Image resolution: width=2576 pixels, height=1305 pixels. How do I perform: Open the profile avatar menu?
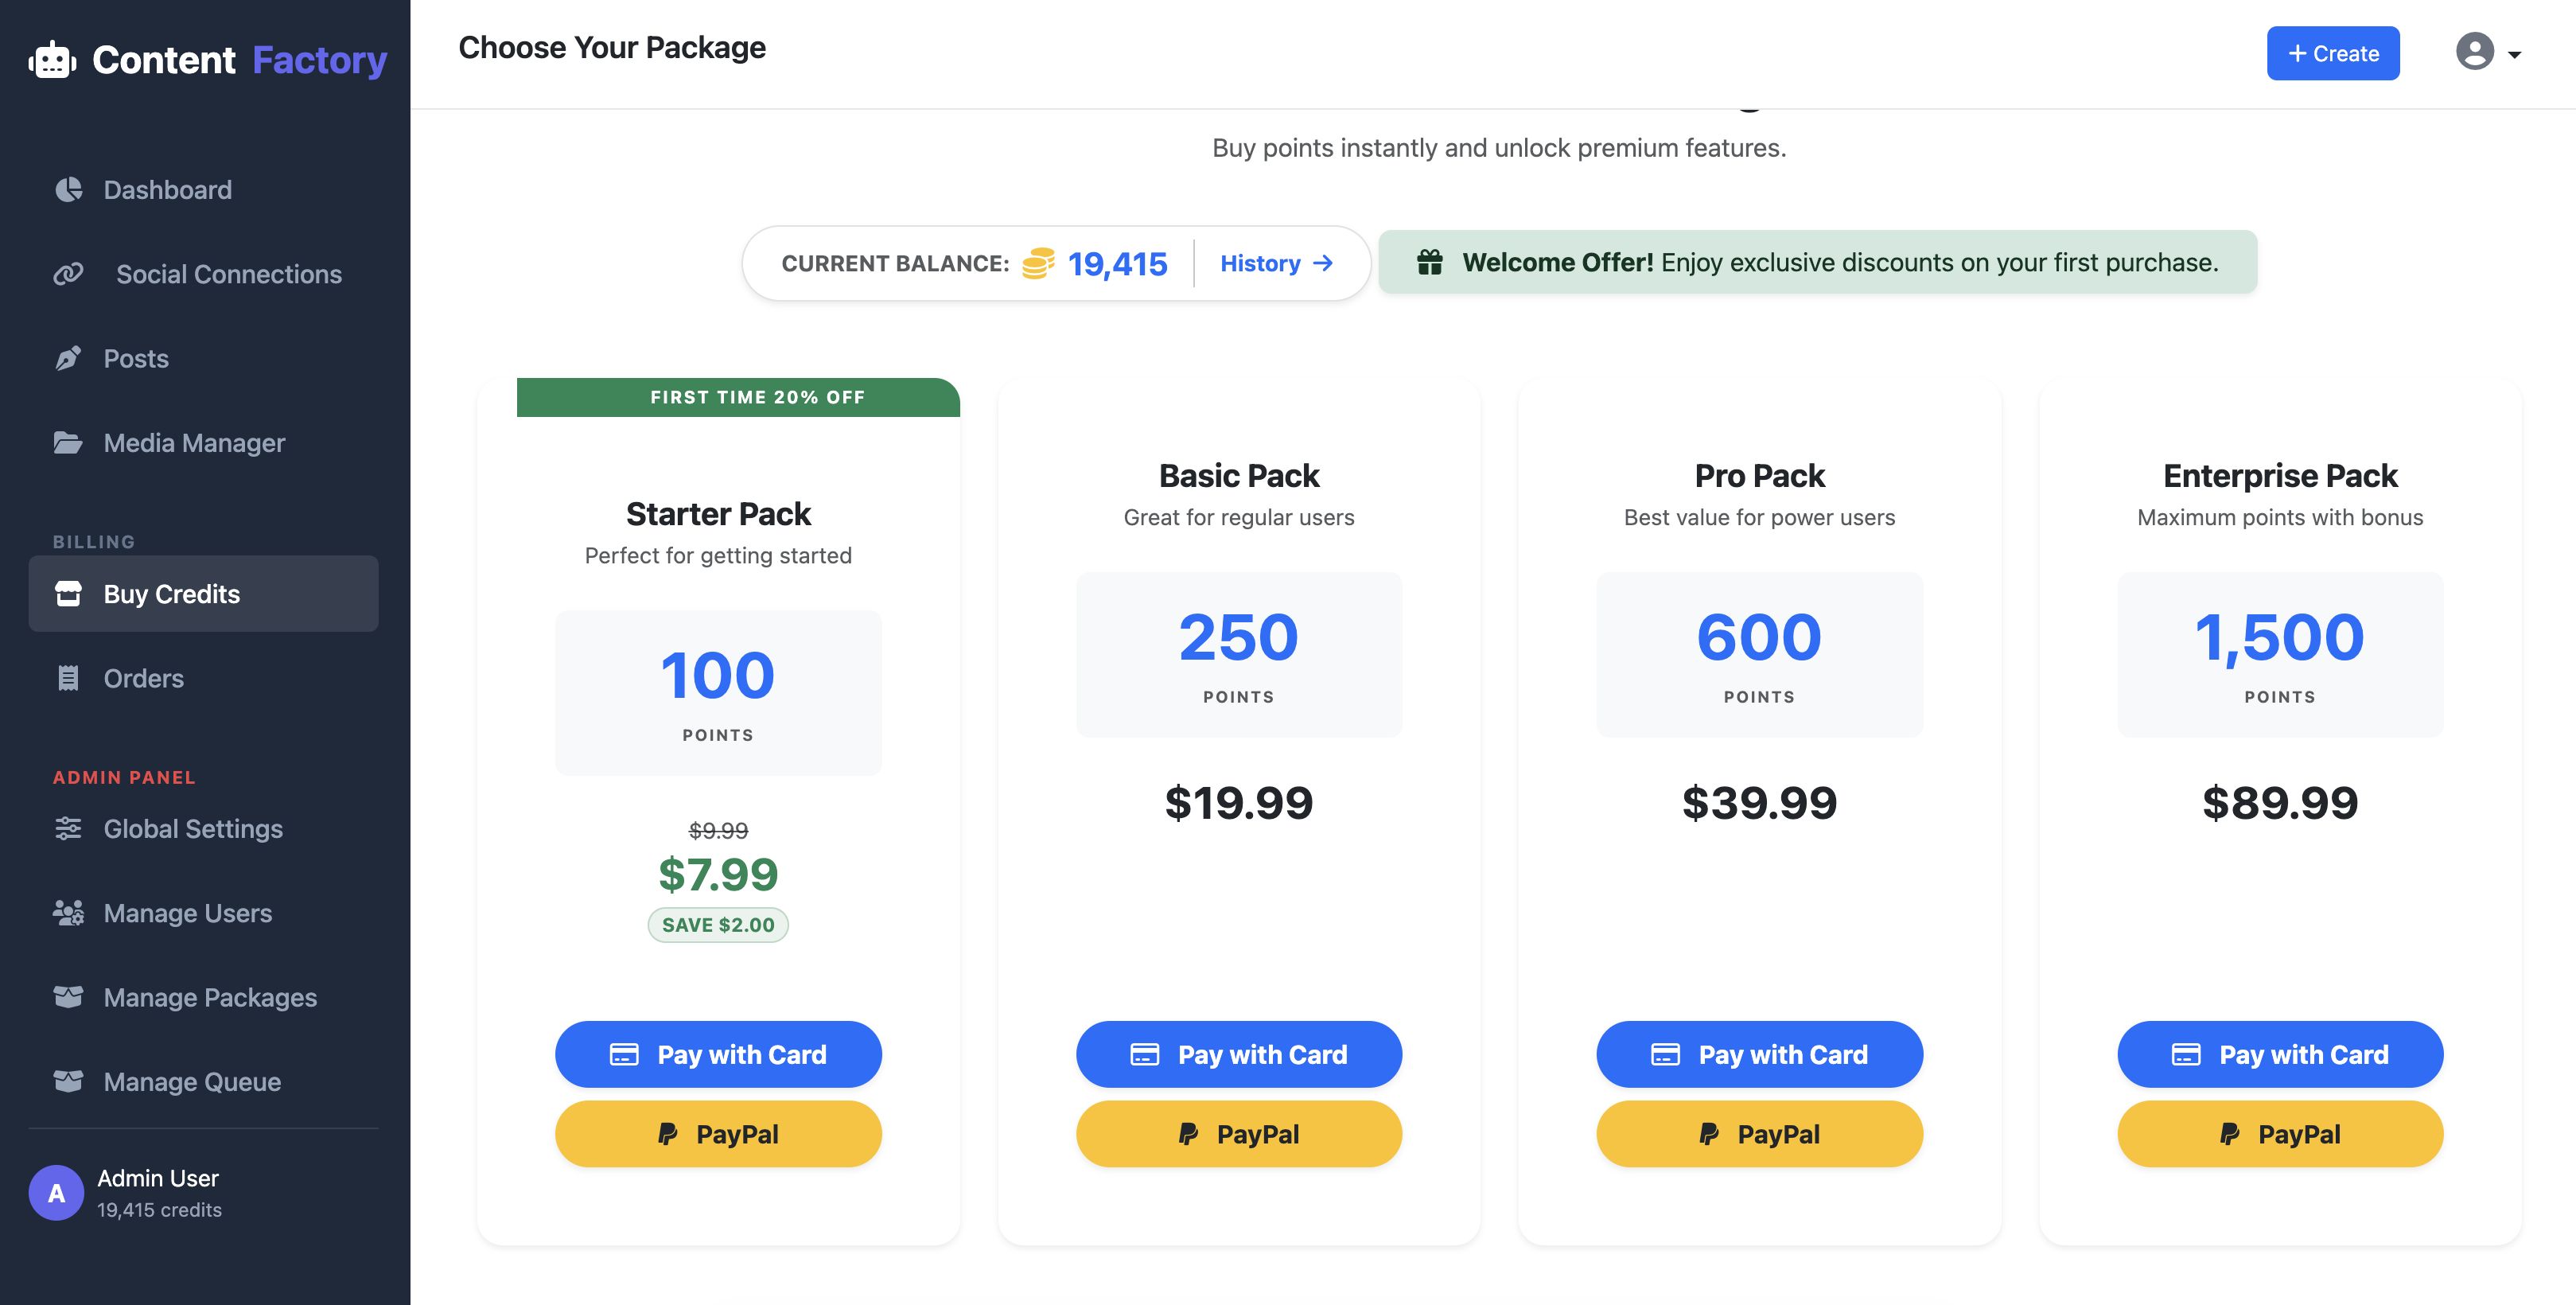(x=2474, y=52)
